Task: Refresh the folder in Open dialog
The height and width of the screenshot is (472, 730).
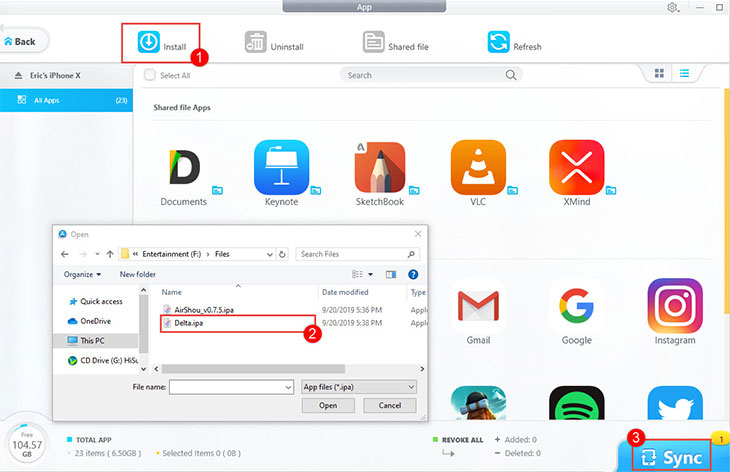Action: 282,254
